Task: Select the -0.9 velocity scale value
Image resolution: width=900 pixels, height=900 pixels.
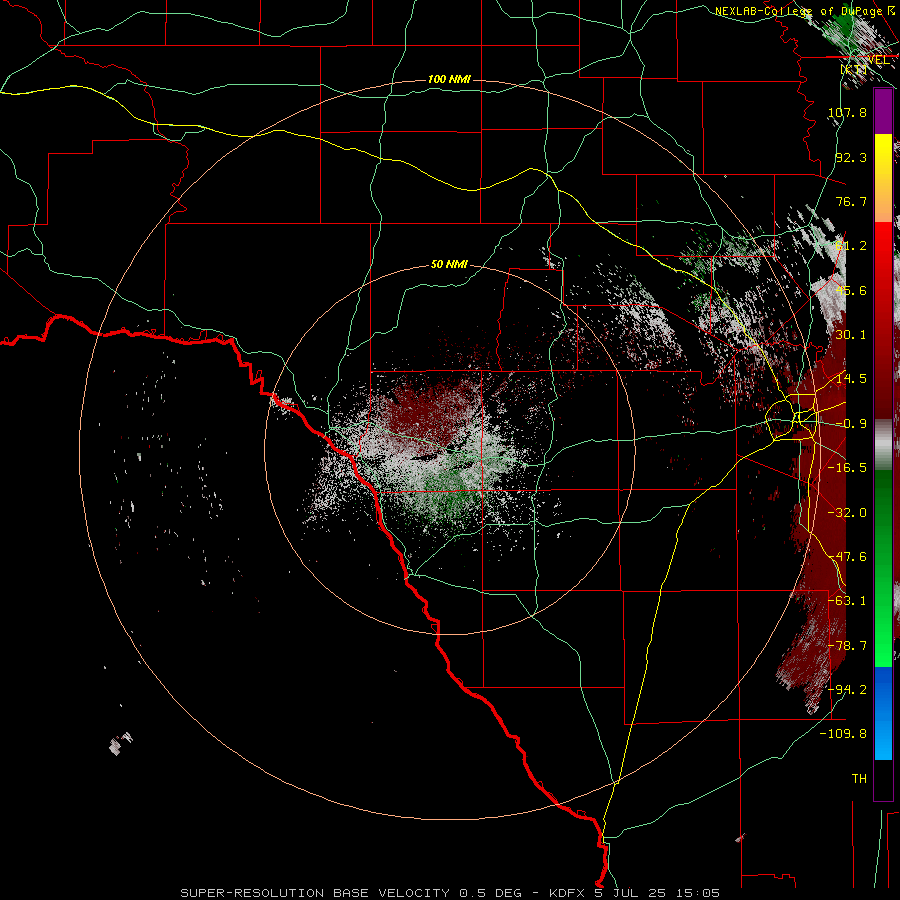Action: pos(851,424)
